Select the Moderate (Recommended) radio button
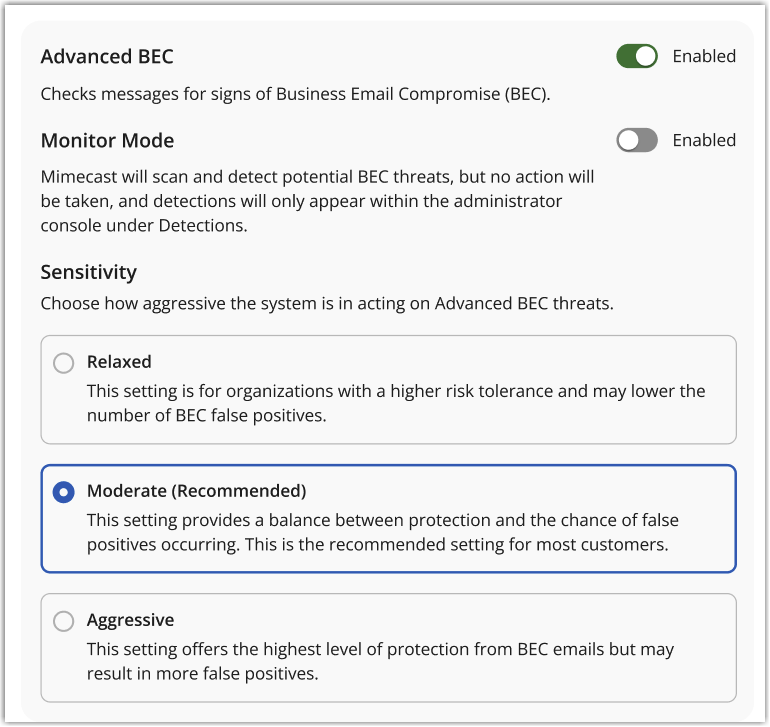The height and width of the screenshot is (727, 770). [x=64, y=492]
